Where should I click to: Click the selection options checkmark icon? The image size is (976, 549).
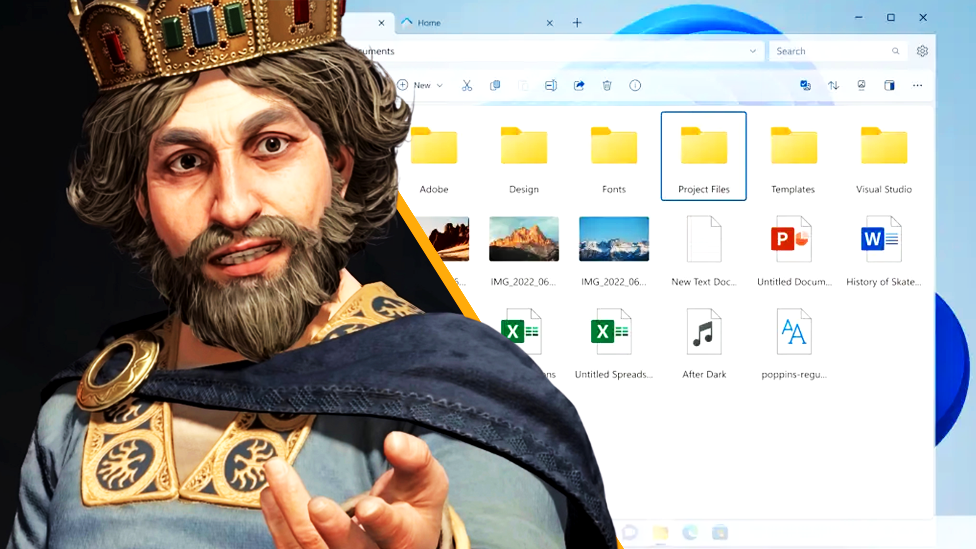coord(805,85)
